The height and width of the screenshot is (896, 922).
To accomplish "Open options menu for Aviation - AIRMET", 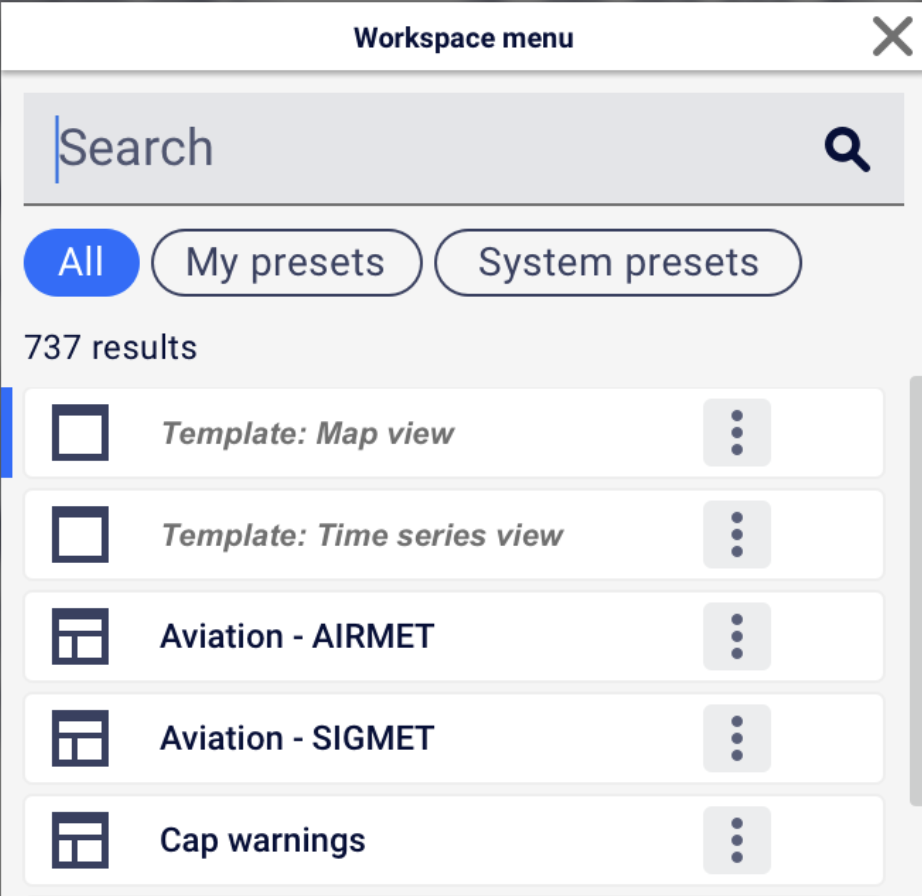I will tap(737, 636).
